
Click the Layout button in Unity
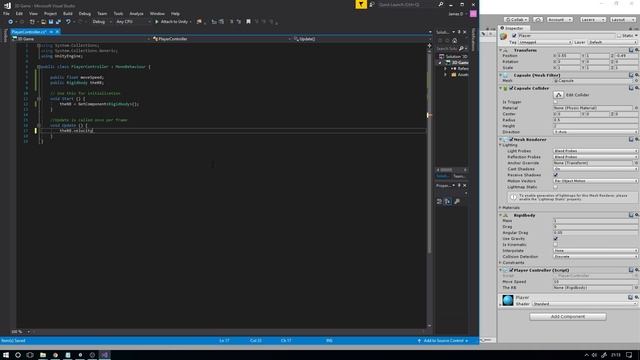[622, 20]
